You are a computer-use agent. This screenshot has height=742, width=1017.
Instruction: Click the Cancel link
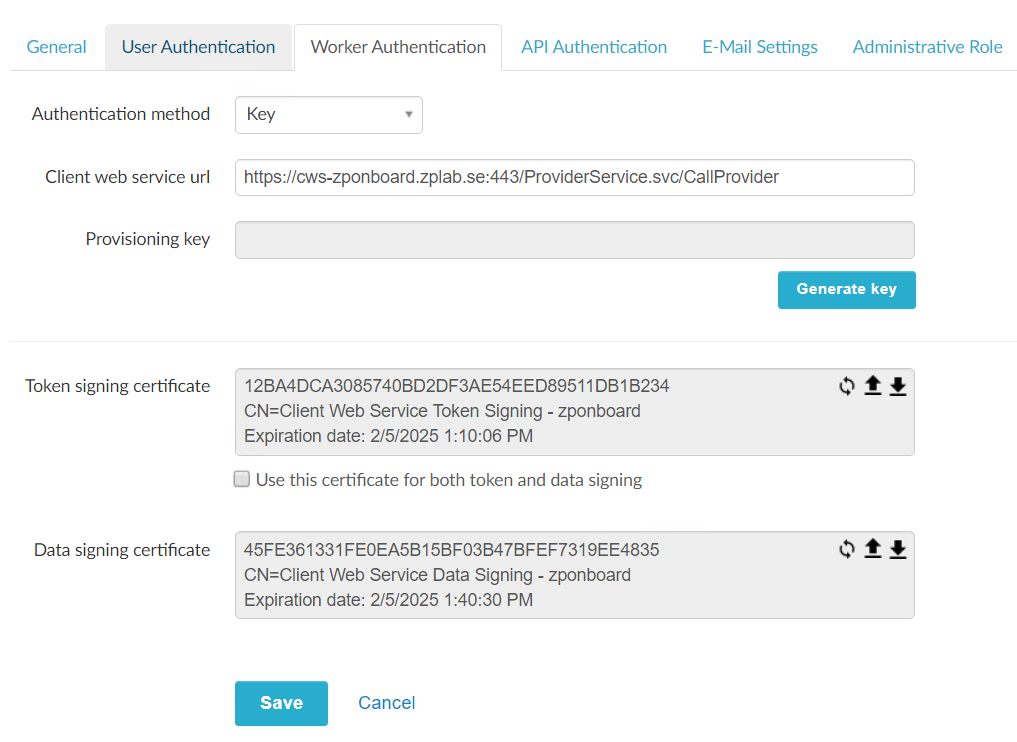pos(387,703)
